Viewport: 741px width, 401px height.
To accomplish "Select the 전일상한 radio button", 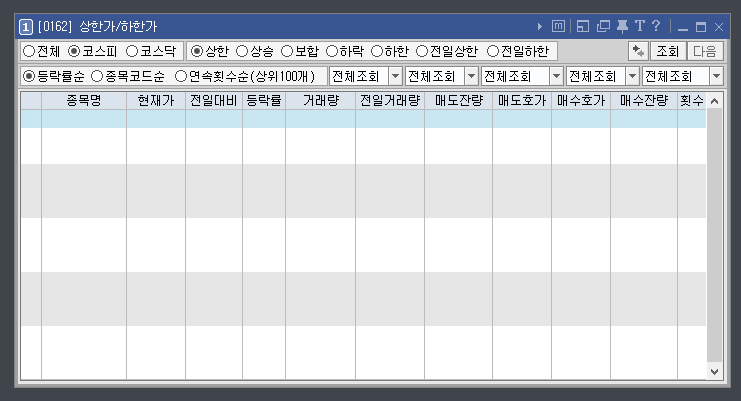I will [x=447, y=51].
